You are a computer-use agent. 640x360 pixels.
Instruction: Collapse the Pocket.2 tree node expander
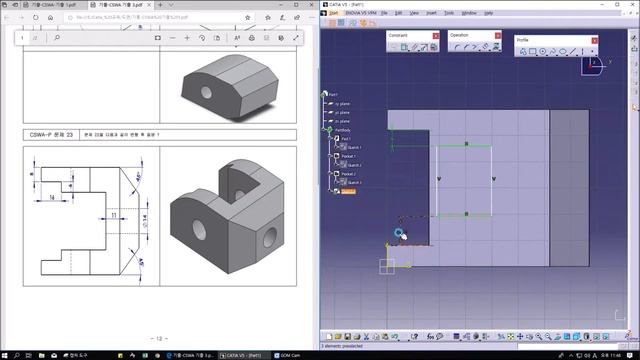pyautogui.click(x=330, y=173)
